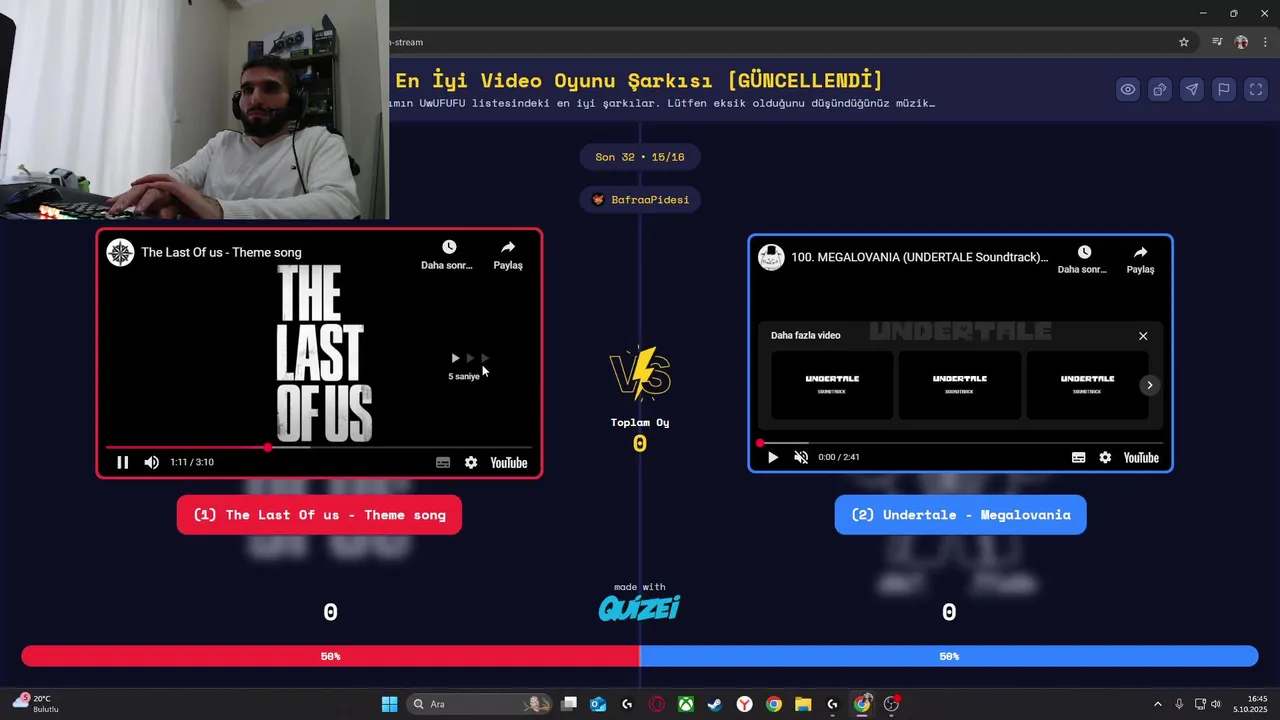The height and width of the screenshot is (720, 1280).
Task: Click The Last Of us - Theme song video title
Action: (221, 252)
